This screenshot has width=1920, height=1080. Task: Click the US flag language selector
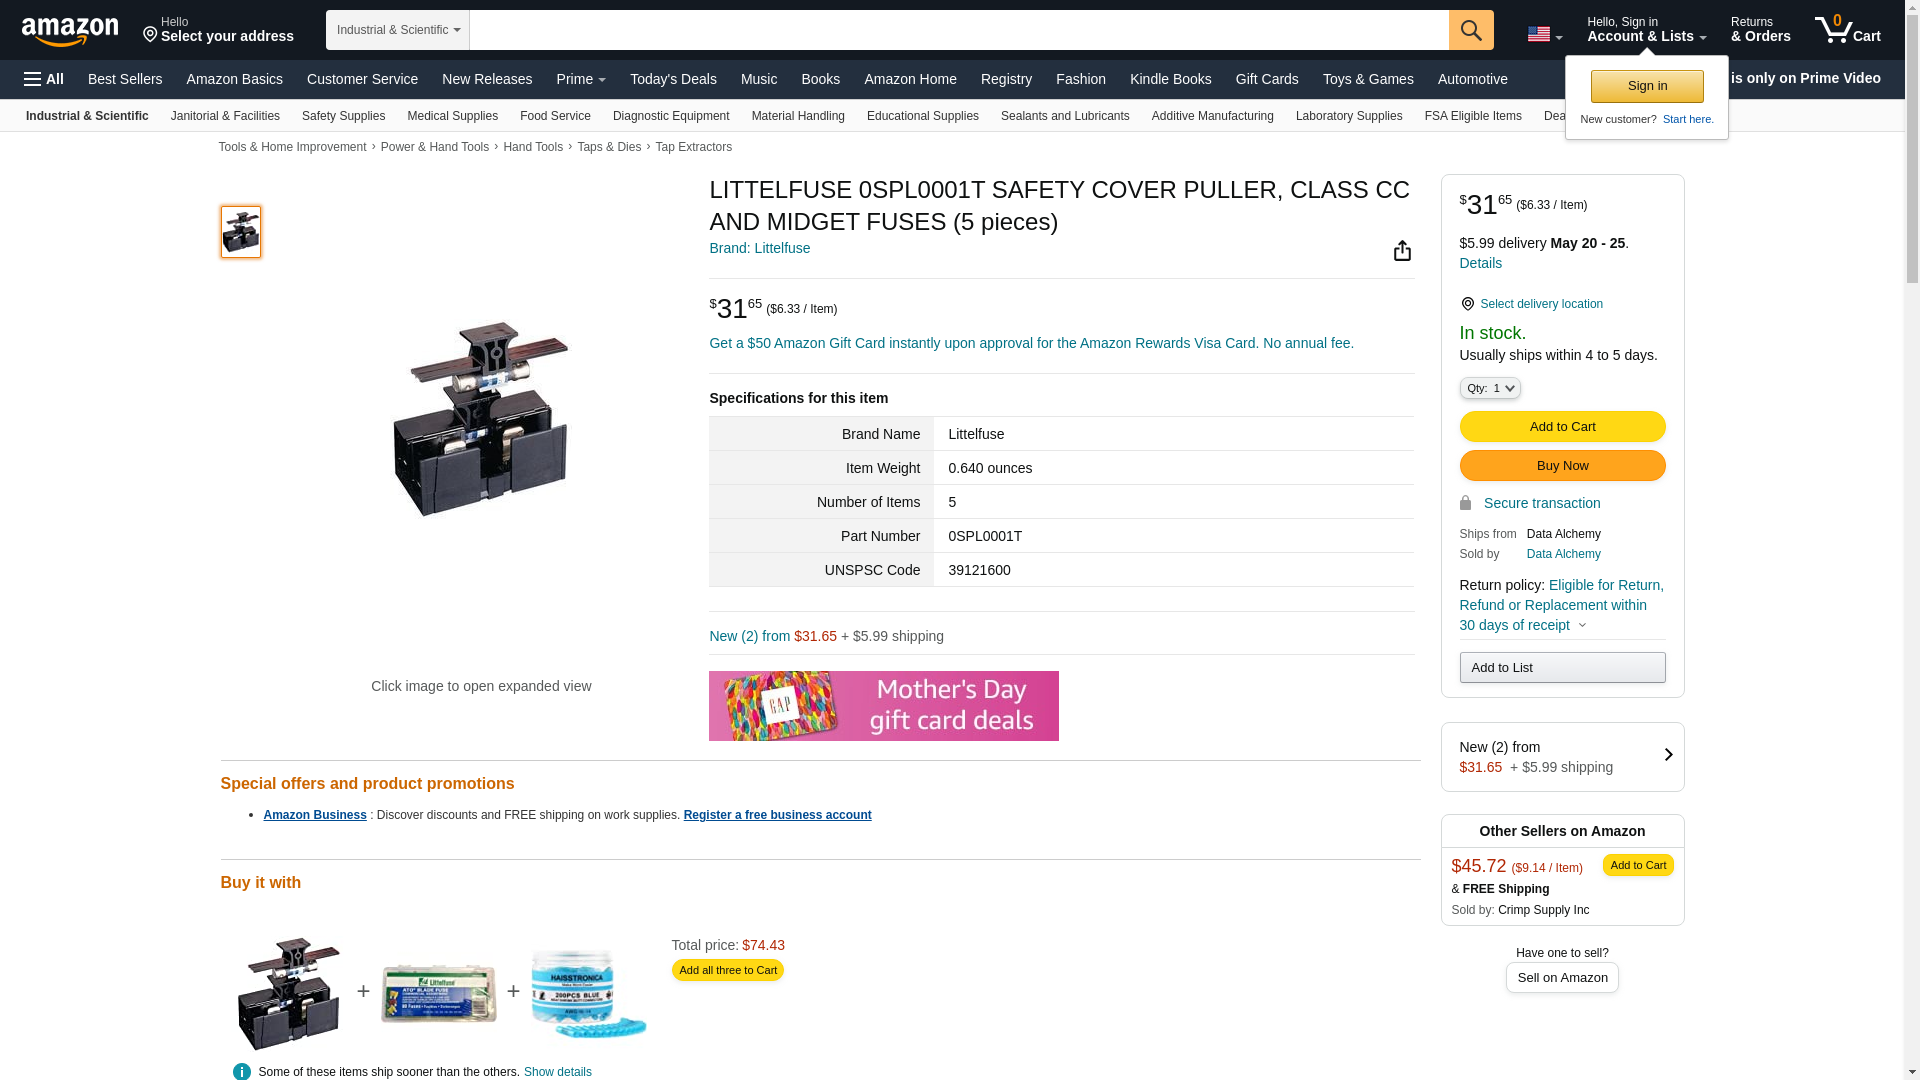tap(1545, 34)
